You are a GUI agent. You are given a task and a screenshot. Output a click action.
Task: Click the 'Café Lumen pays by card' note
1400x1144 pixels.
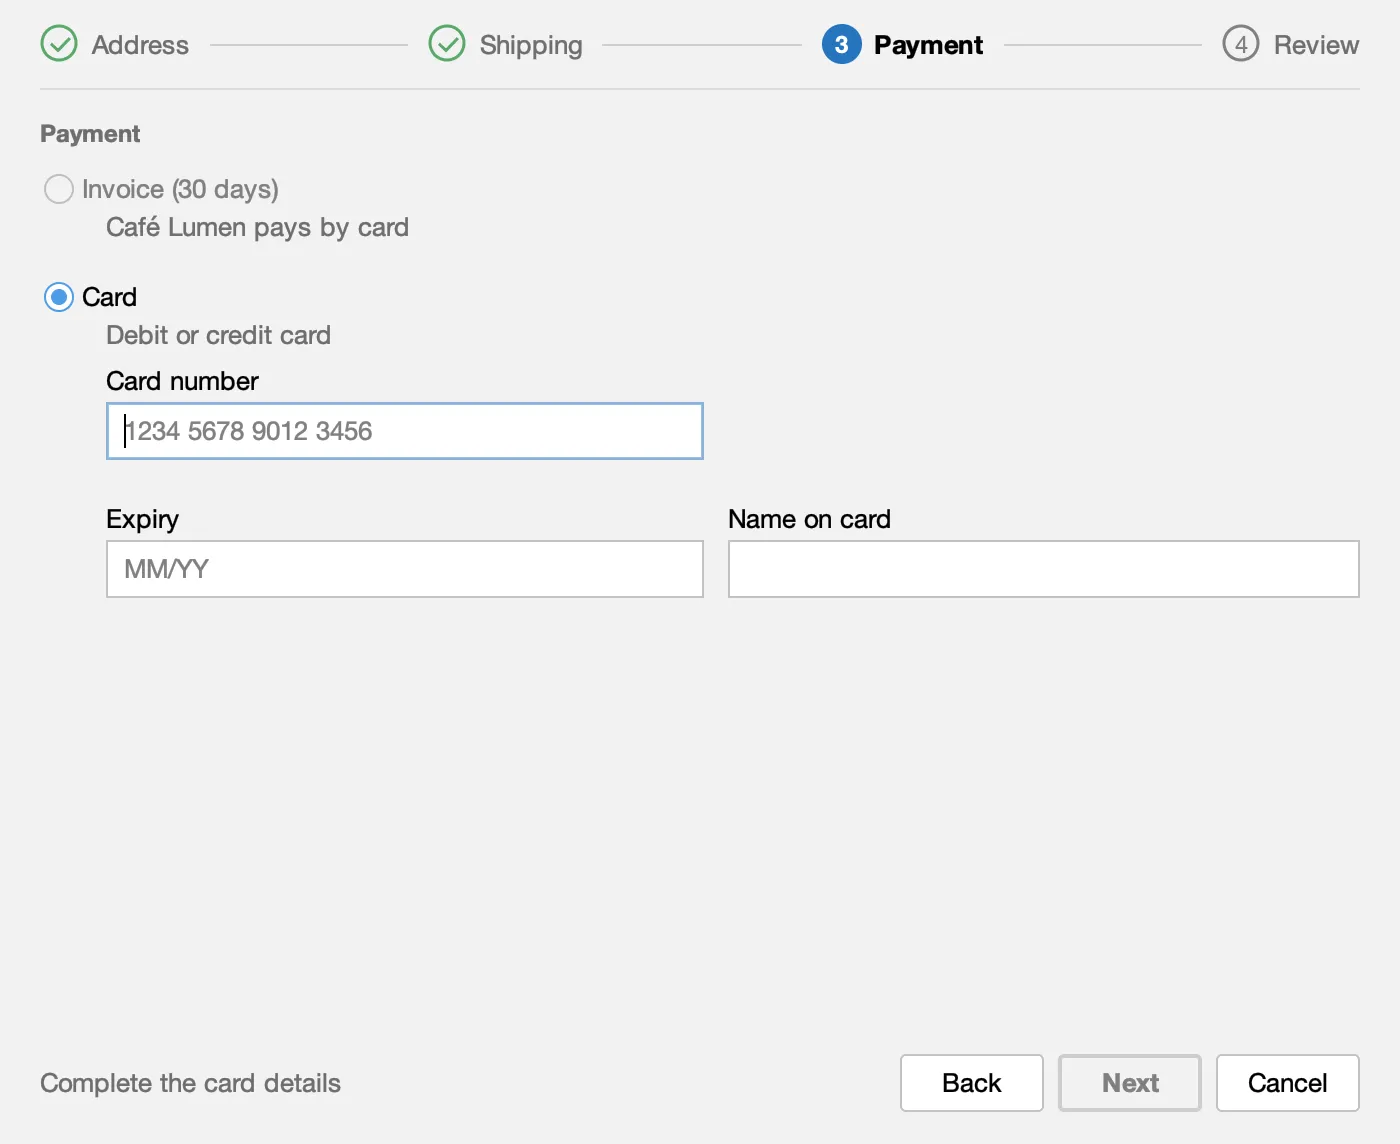click(258, 227)
